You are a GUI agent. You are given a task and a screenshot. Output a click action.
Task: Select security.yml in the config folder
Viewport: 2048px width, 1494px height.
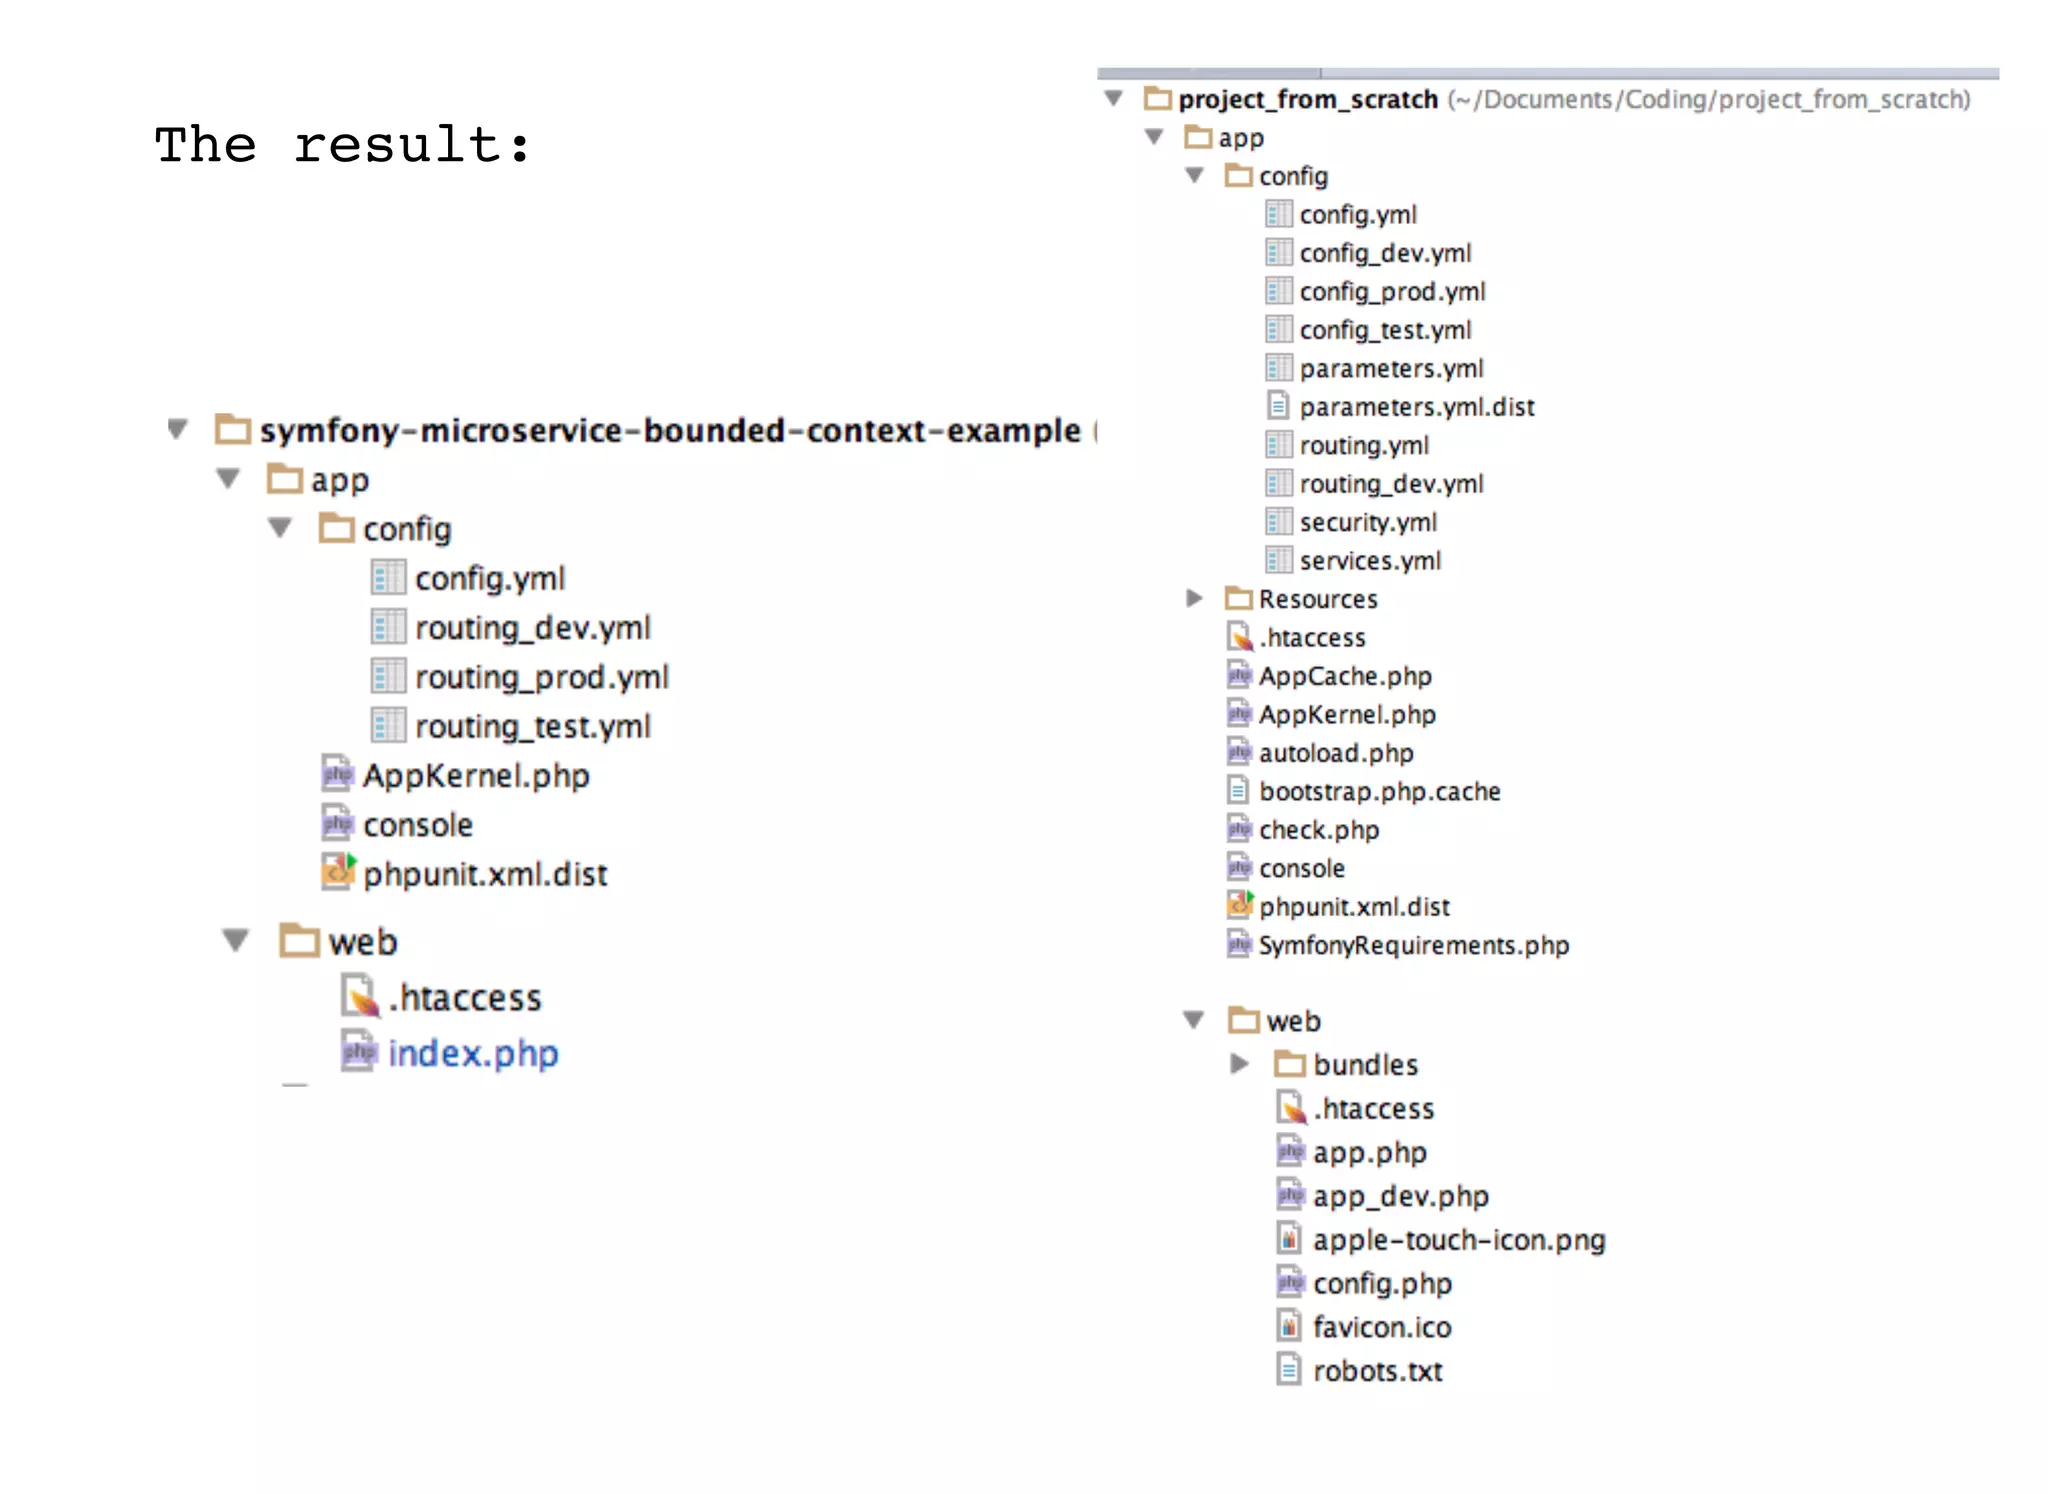click(1367, 522)
